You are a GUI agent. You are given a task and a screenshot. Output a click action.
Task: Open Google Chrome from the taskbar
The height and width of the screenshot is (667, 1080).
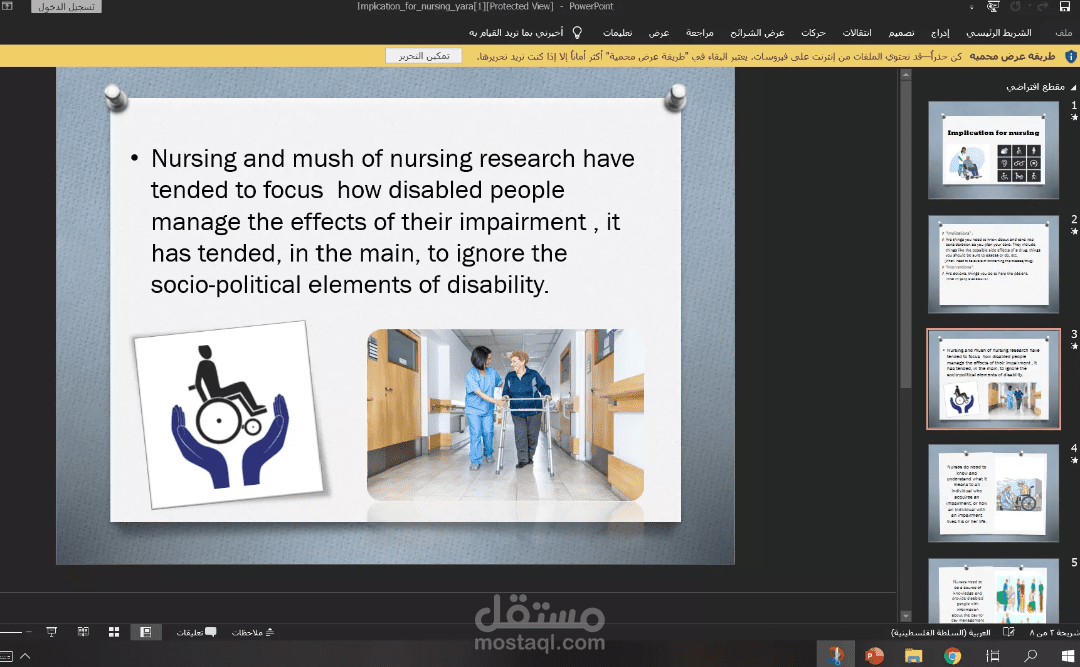[953, 656]
